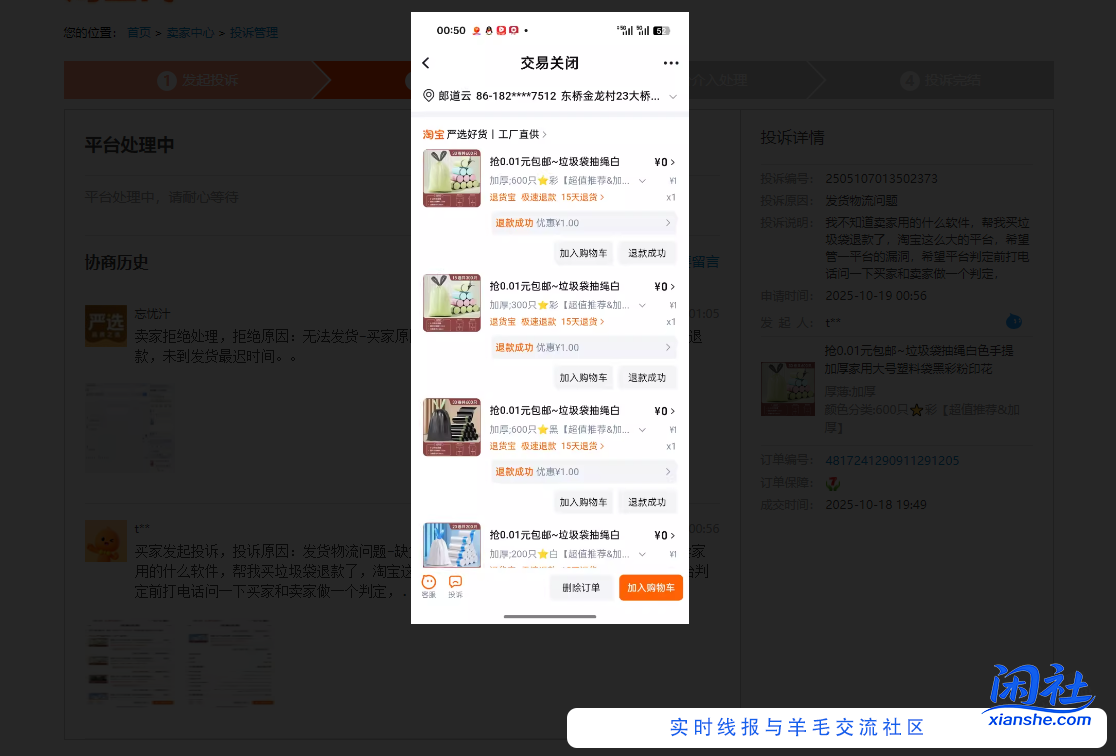Open the more options ellipsis in header
Viewport: 1116px width, 756px height.
[671, 62]
